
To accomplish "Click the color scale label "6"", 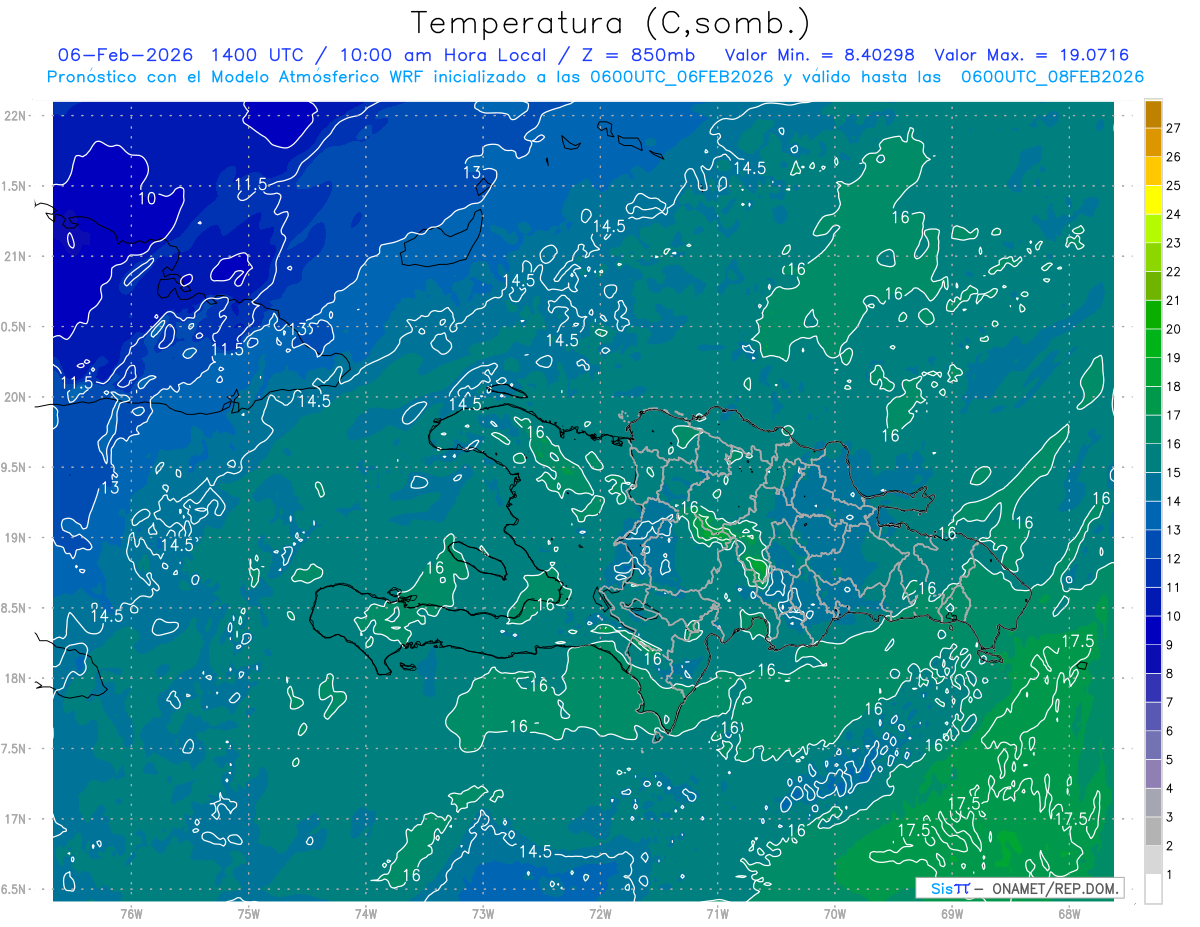I will 1170,731.
